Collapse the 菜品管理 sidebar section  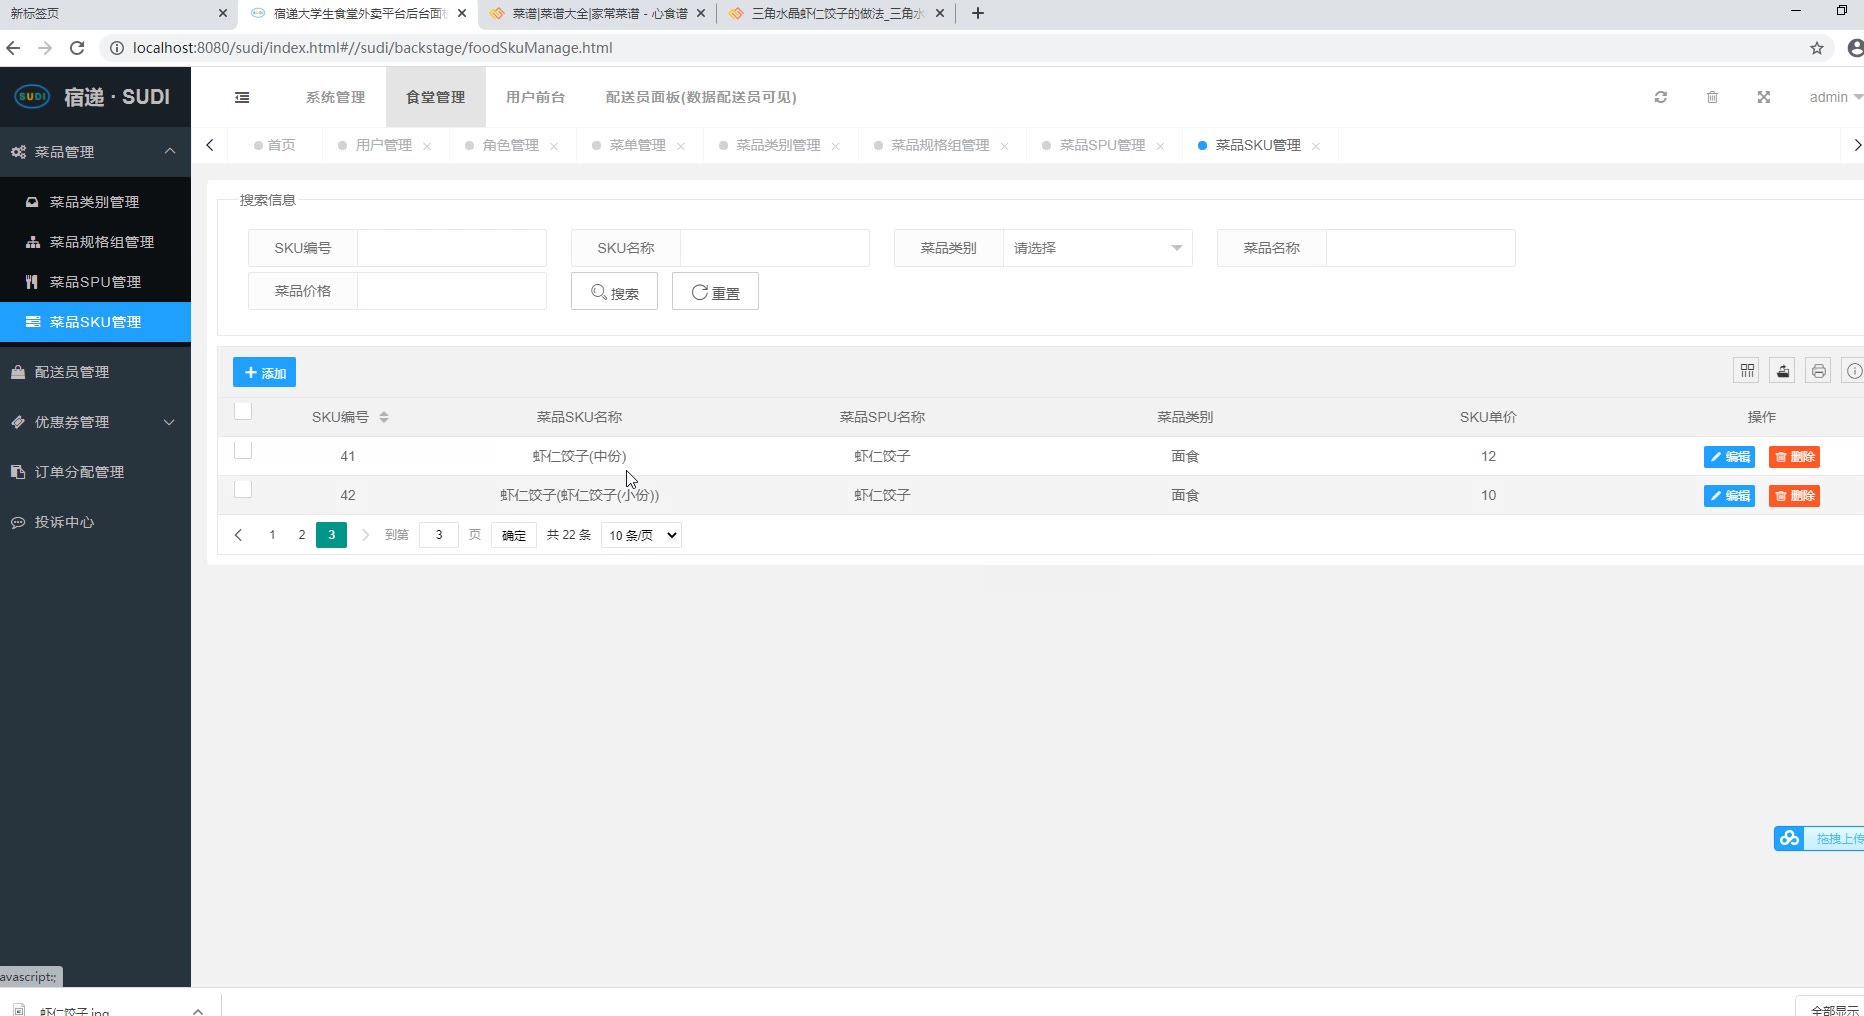pyautogui.click(x=95, y=152)
